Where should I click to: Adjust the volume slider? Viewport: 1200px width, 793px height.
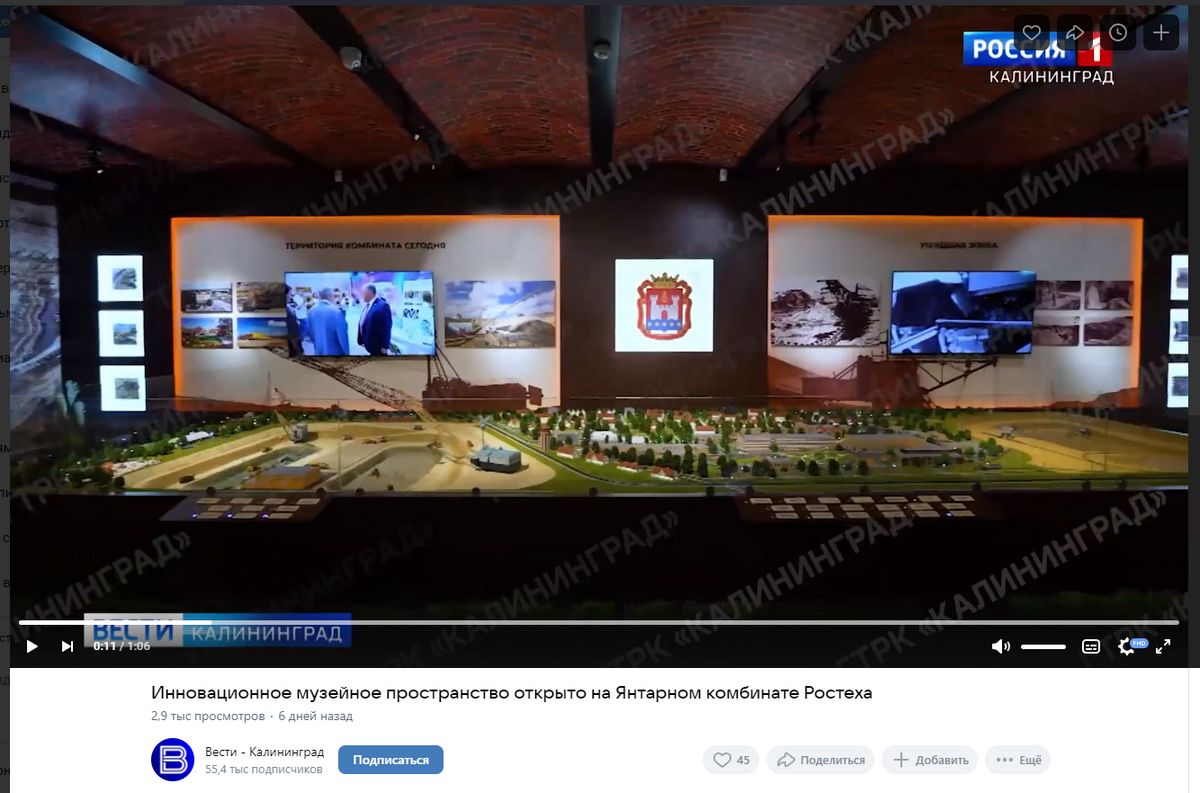click(1043, 647)
